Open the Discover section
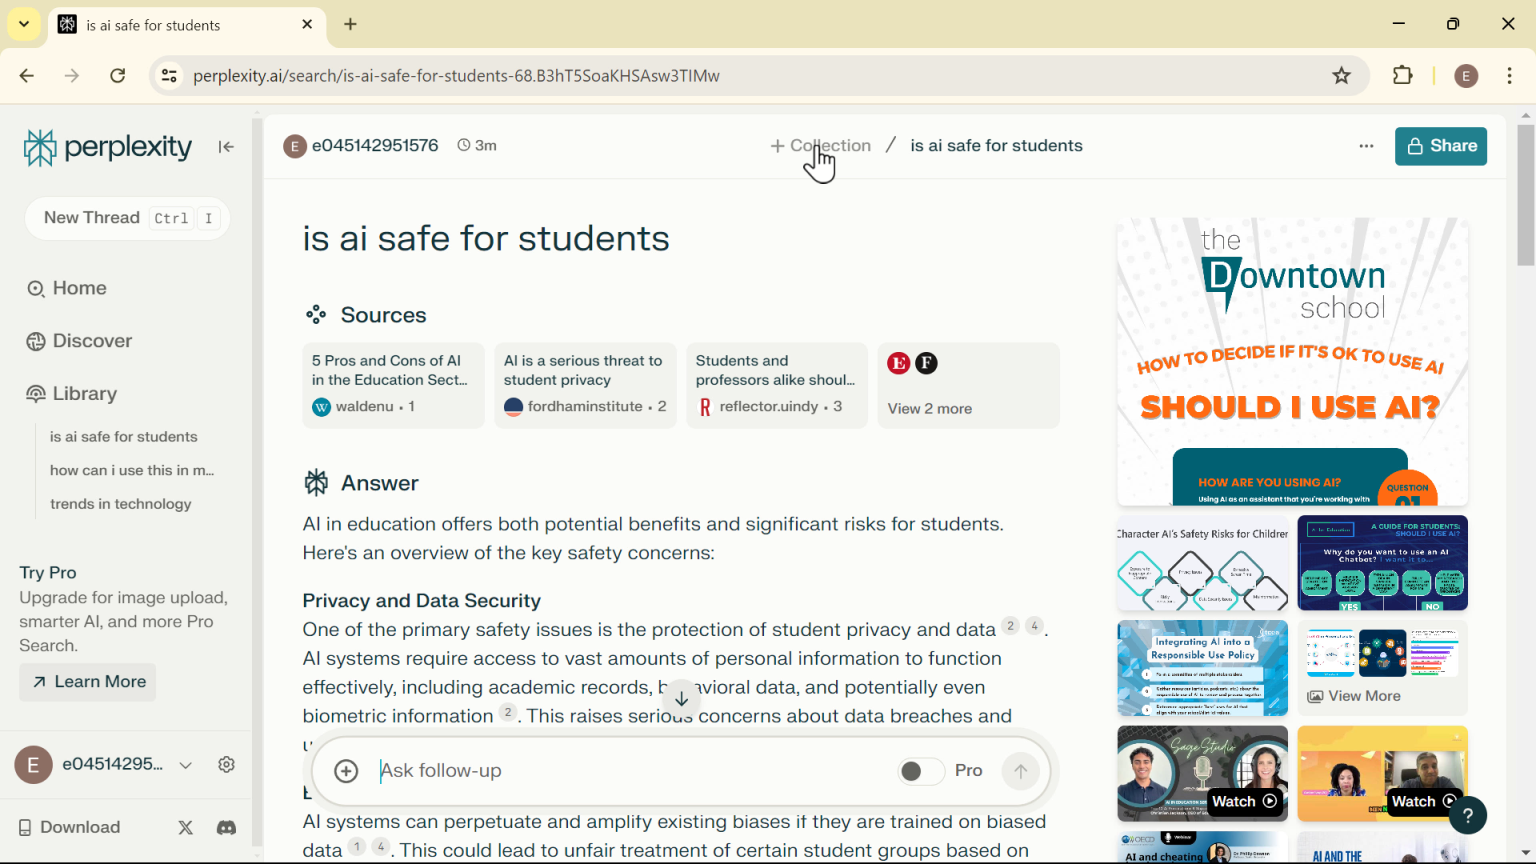The width and height of the screenshot is (1536, 864). pos(89,341)
